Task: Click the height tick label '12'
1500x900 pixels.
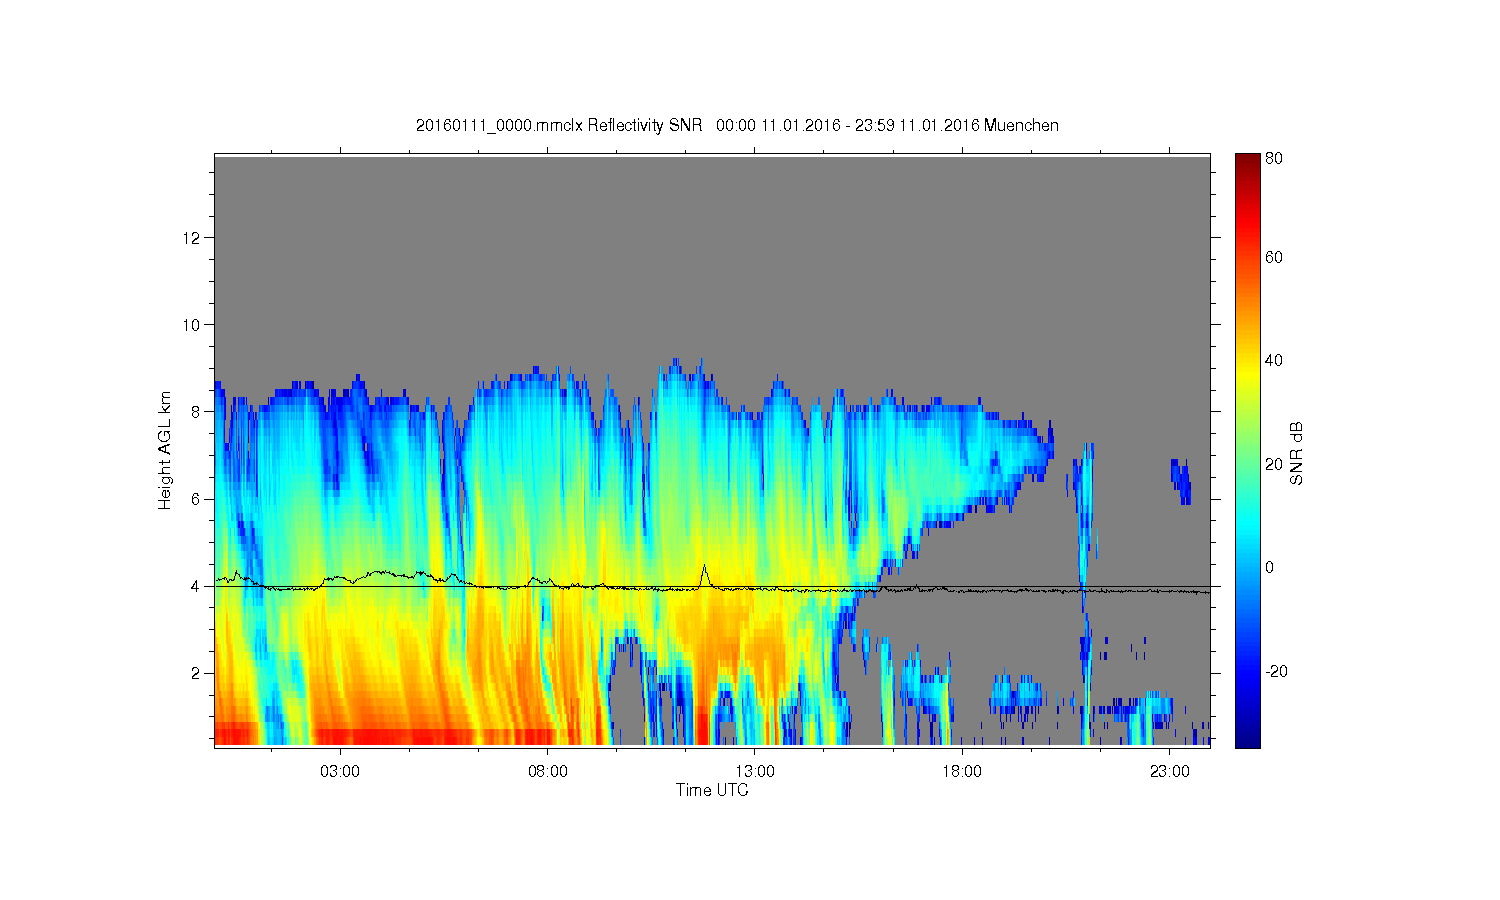Action: point(190,237)
